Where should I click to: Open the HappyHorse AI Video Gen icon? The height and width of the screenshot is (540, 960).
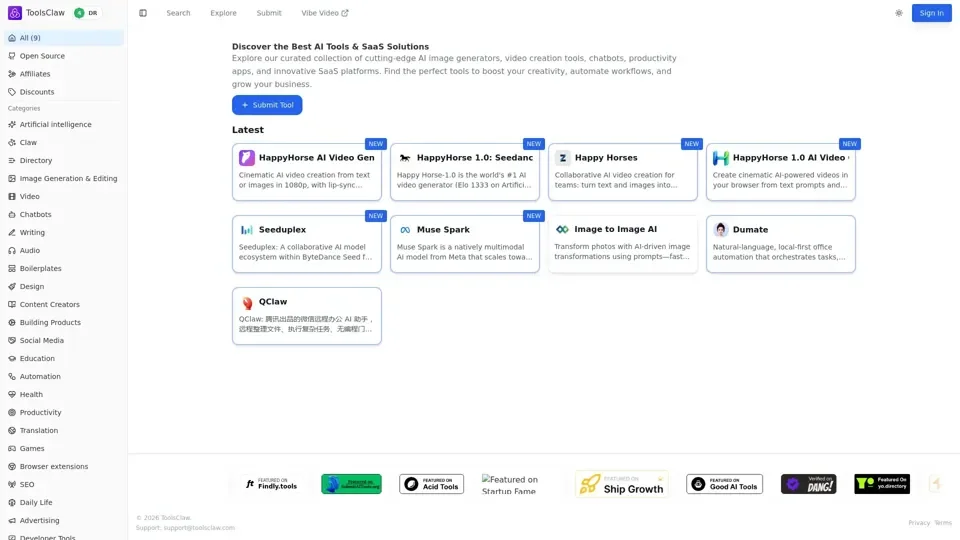247,158
